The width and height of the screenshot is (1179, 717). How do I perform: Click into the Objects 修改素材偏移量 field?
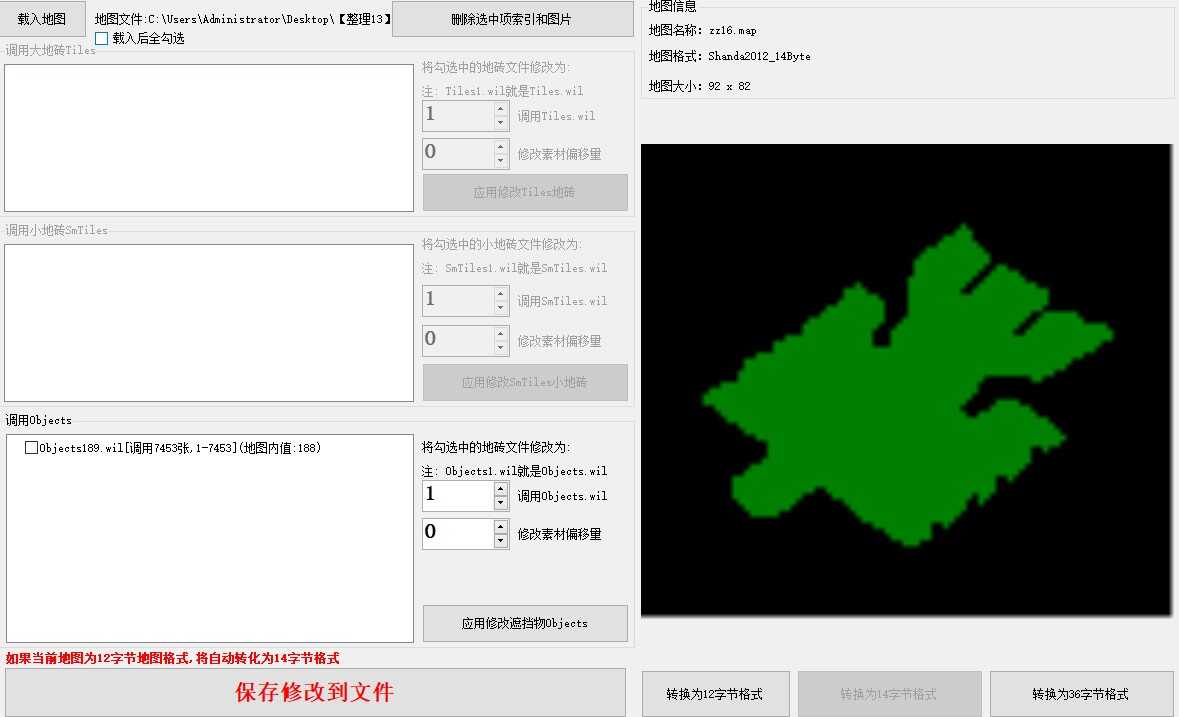[x=456, y=533]
